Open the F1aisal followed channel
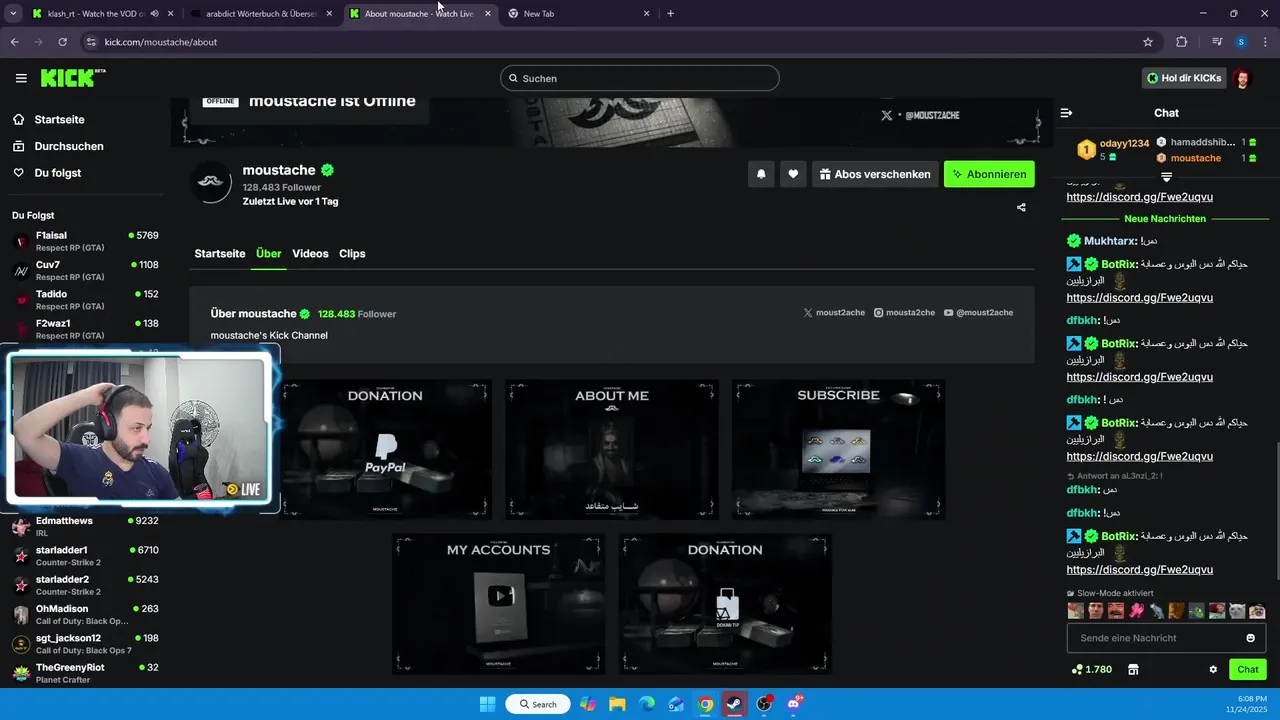 click(x=85, y=241)
